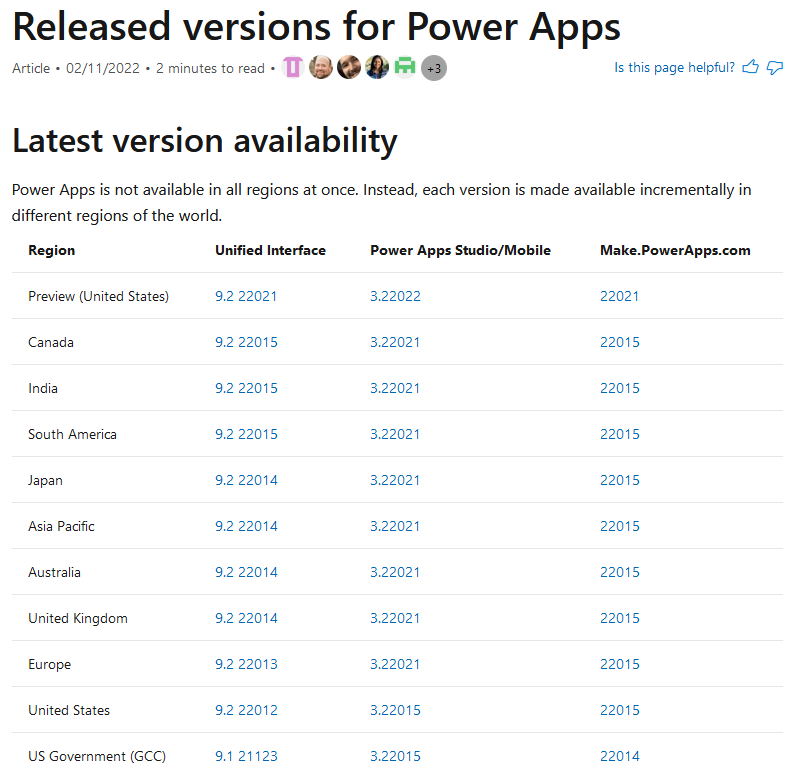Image resolution: width=796 pixels, height=778 pixels.
Task: Select the 'Asia Pacific' region cell
Action: (x=61, y=526)
